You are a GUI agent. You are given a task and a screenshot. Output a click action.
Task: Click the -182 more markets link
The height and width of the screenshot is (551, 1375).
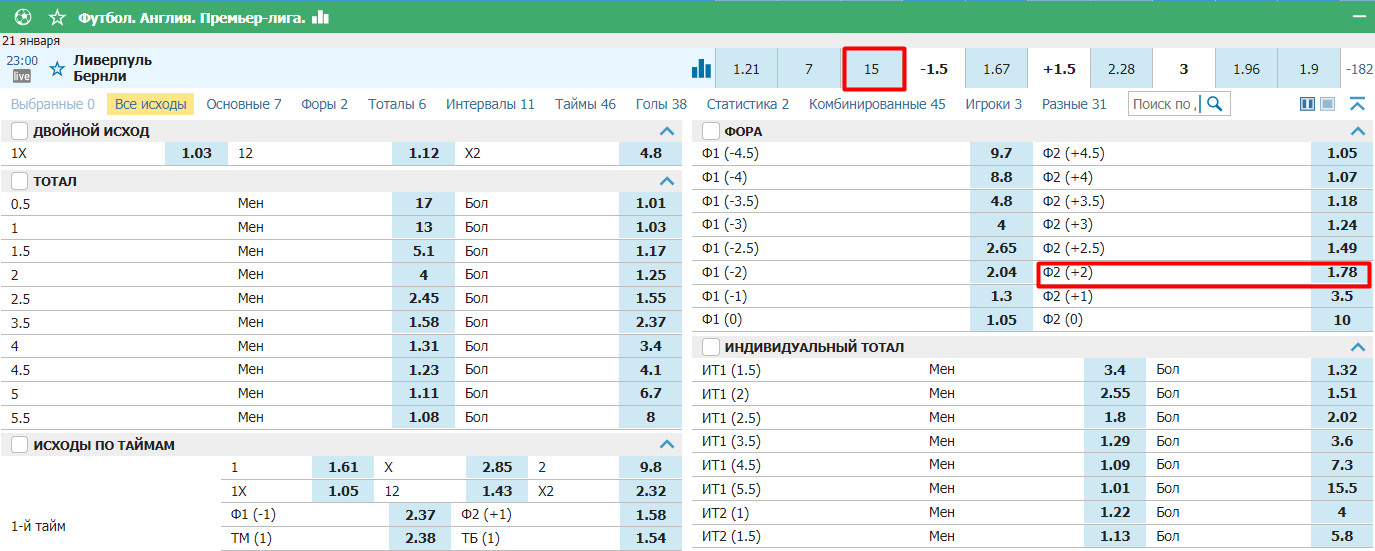point(1360,69)
